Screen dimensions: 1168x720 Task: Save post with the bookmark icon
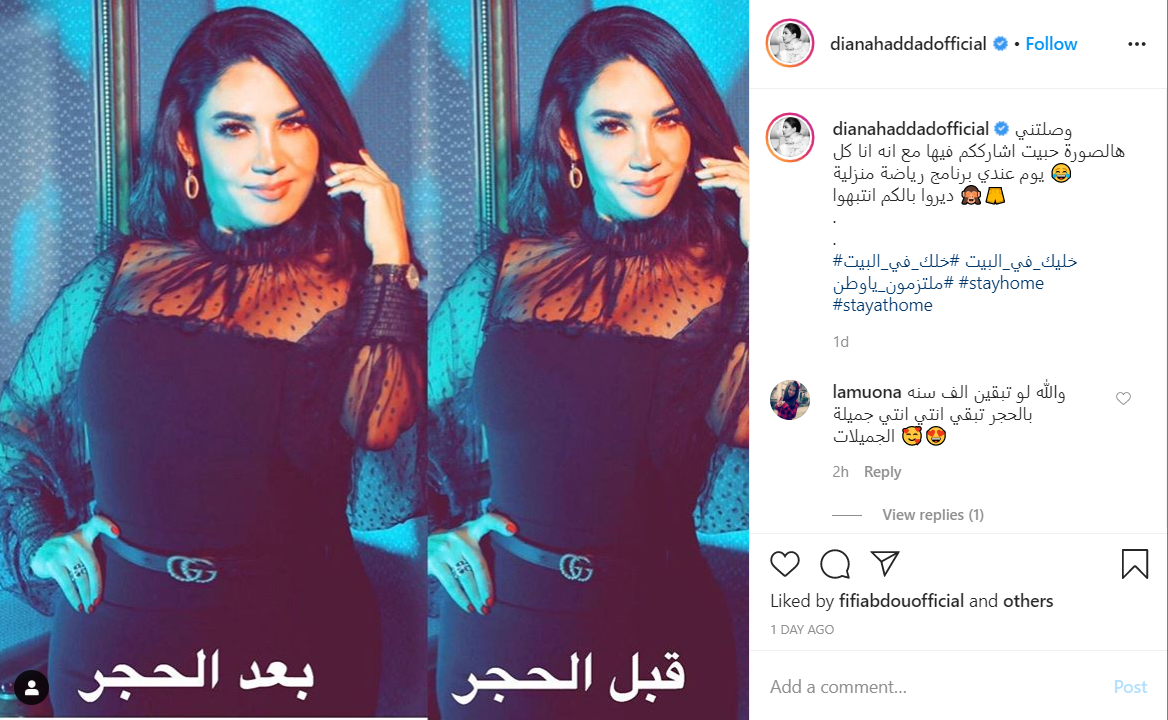(x=1134, y=564)
